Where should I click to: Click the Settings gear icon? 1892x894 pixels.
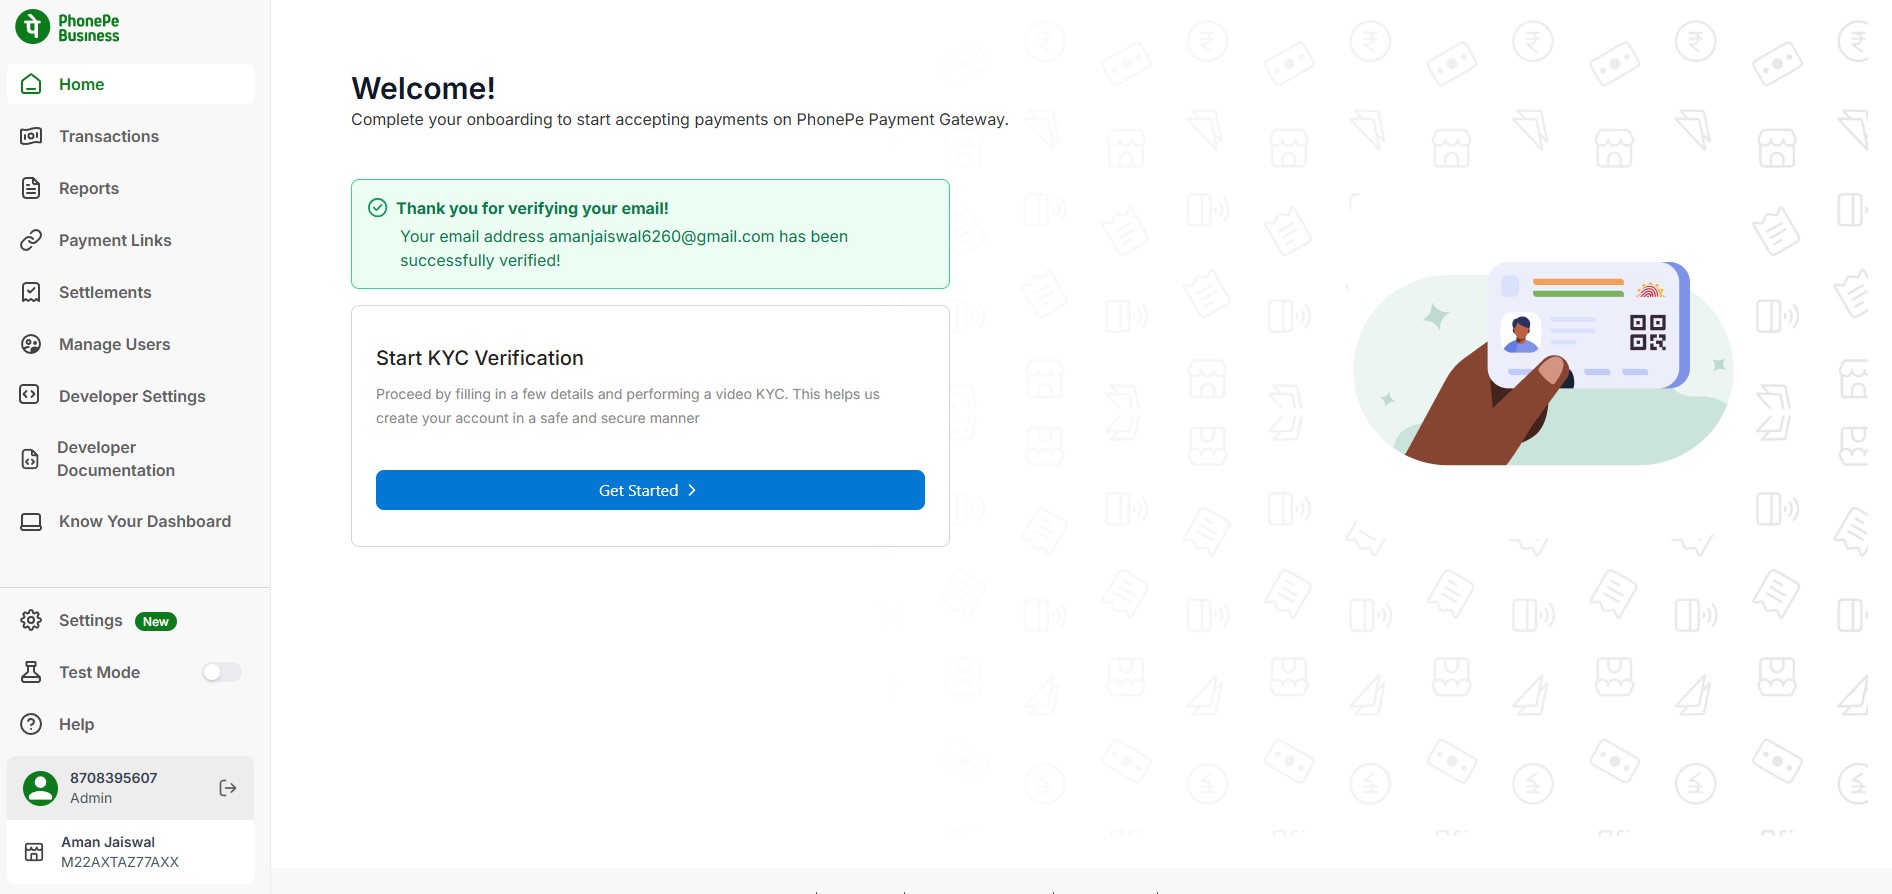pyautogui.click(x=32, y=620)
